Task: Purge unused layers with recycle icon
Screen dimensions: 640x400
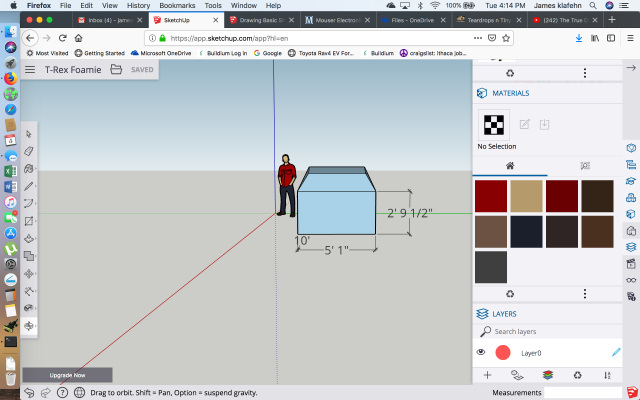Action: (577, 375)
